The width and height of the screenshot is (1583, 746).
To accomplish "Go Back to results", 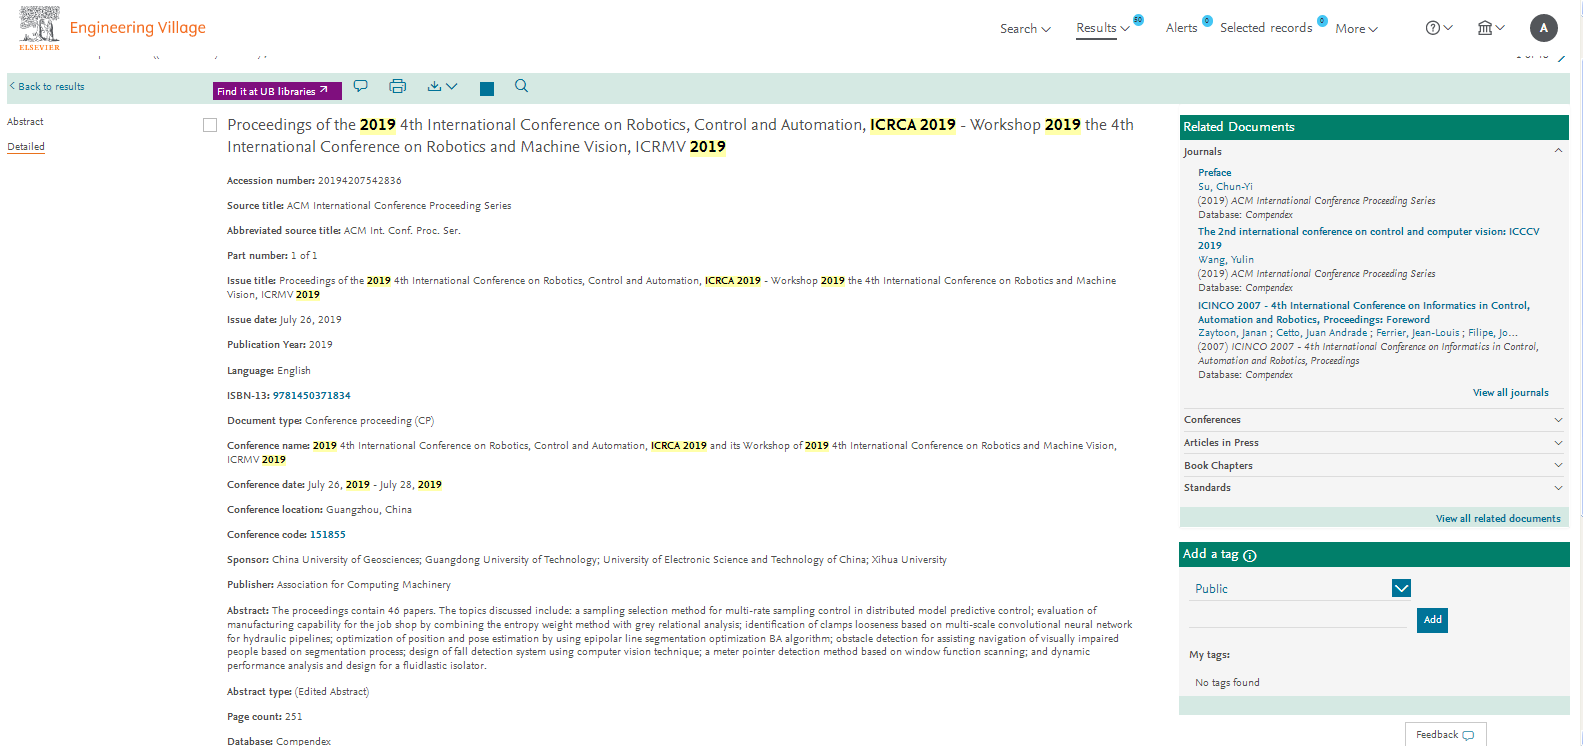I will (47, 87).
